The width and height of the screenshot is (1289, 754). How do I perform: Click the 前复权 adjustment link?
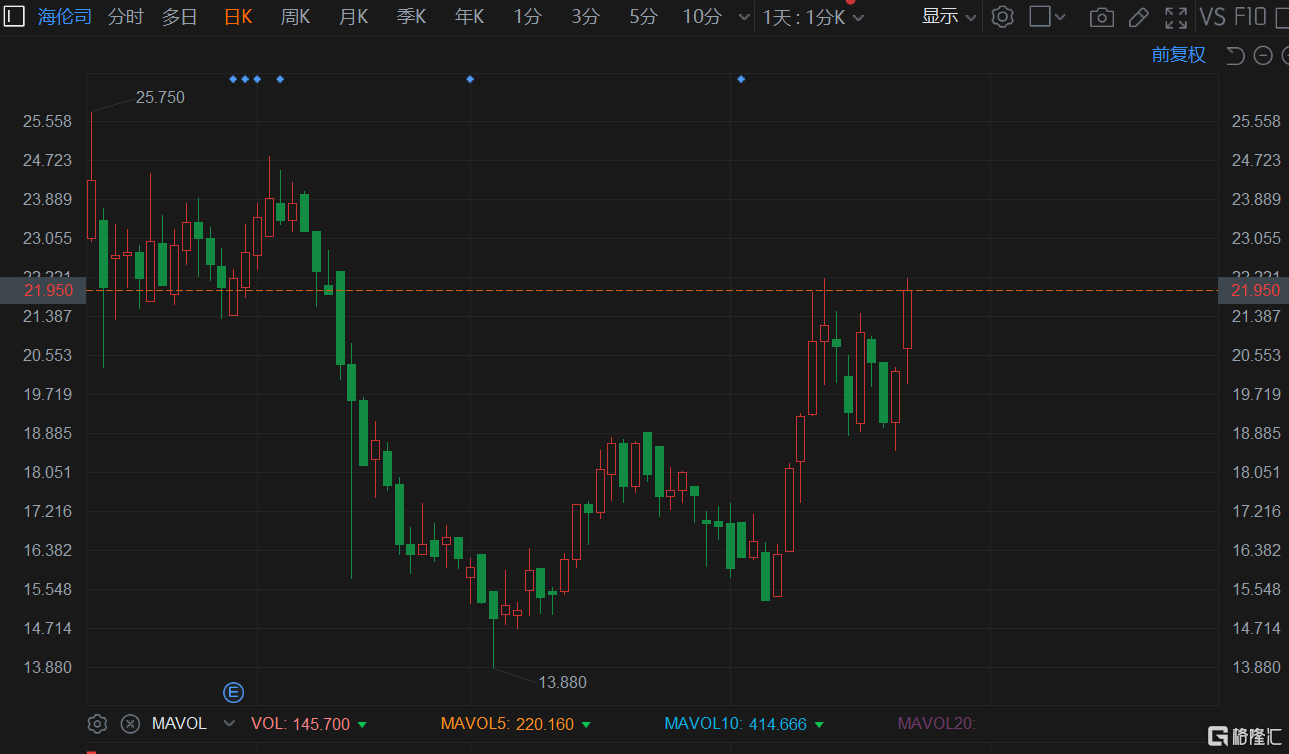click(x=1179, y=55)
